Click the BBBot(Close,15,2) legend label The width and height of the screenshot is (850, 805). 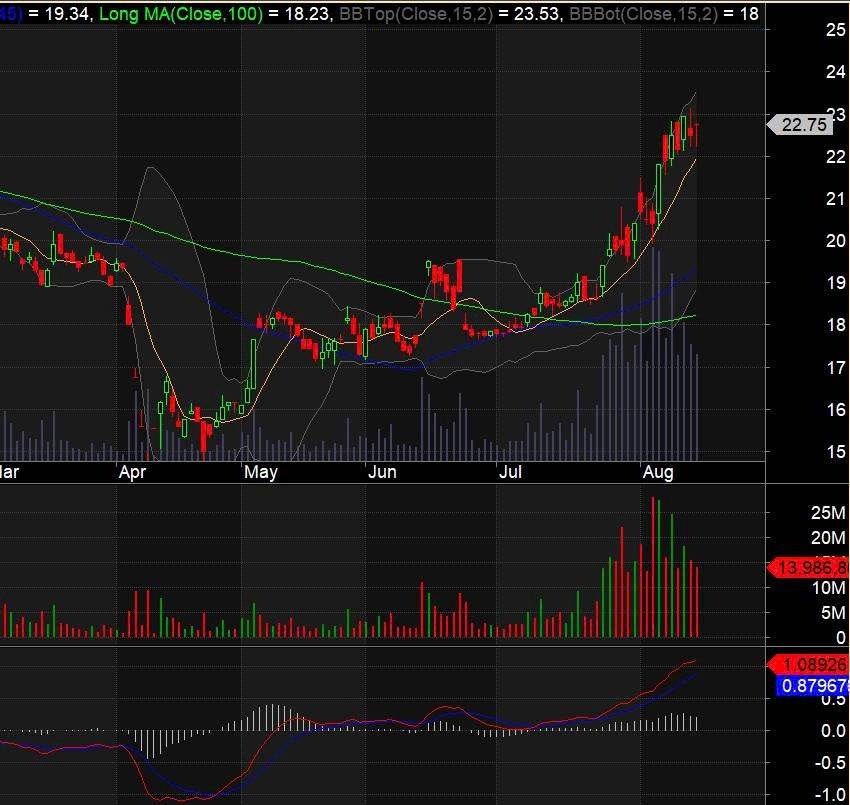pos(643,14)
